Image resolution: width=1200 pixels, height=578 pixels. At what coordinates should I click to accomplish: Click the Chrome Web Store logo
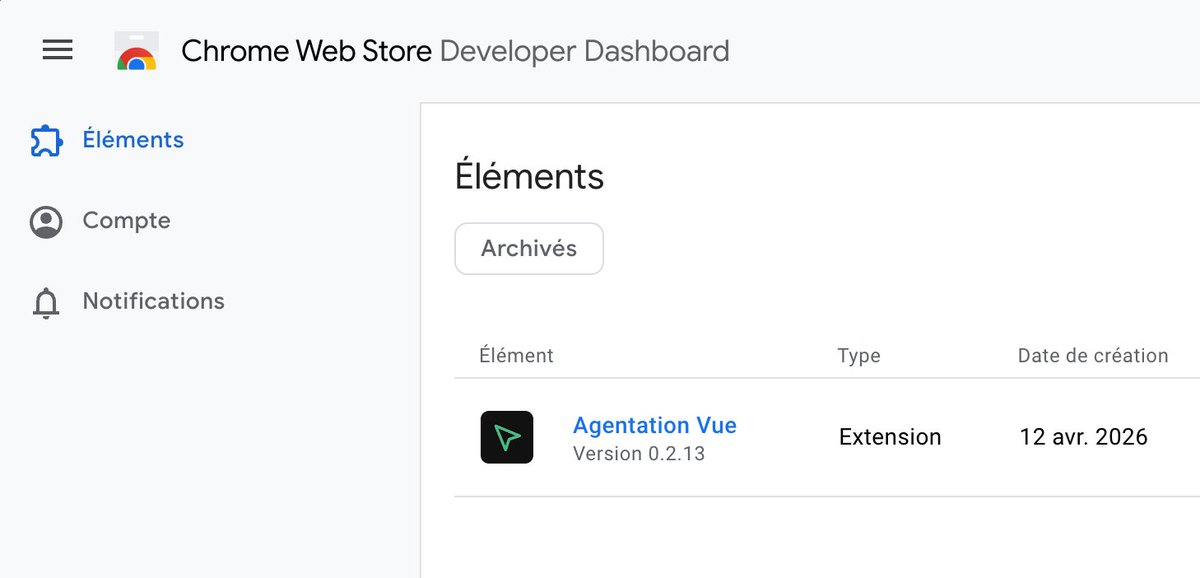tap(137, 51)
